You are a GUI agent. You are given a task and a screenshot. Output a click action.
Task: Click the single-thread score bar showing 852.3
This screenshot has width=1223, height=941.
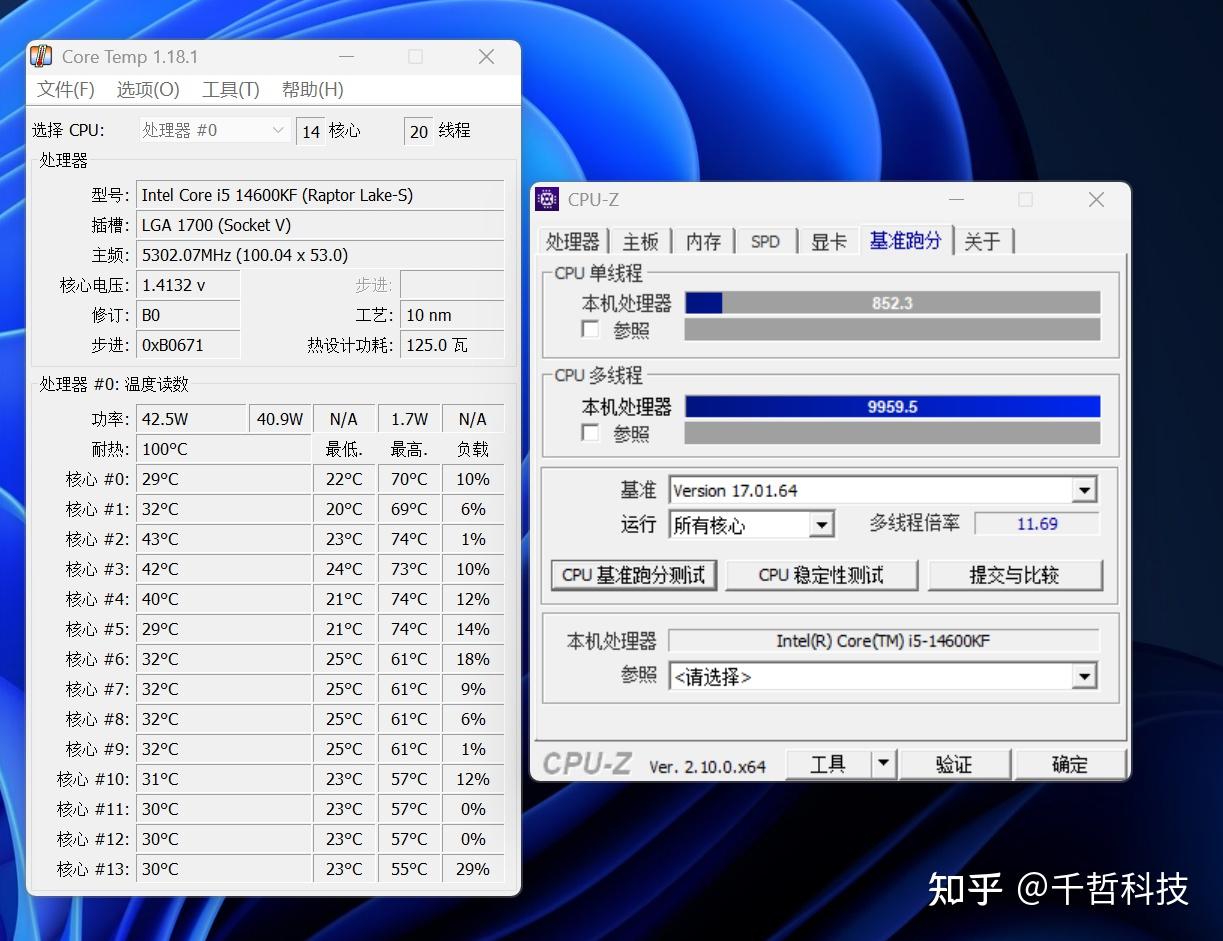pos(892,303)
